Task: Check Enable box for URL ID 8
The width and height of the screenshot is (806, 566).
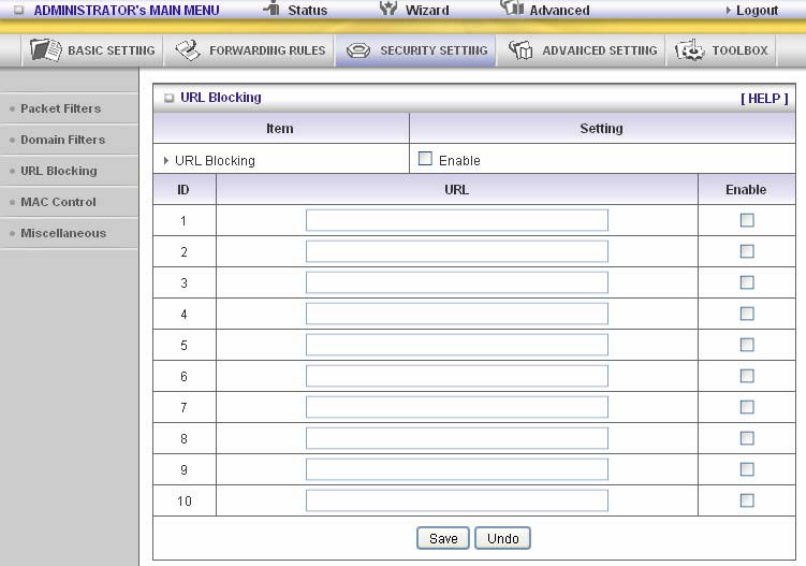Action: coord(747,438)
